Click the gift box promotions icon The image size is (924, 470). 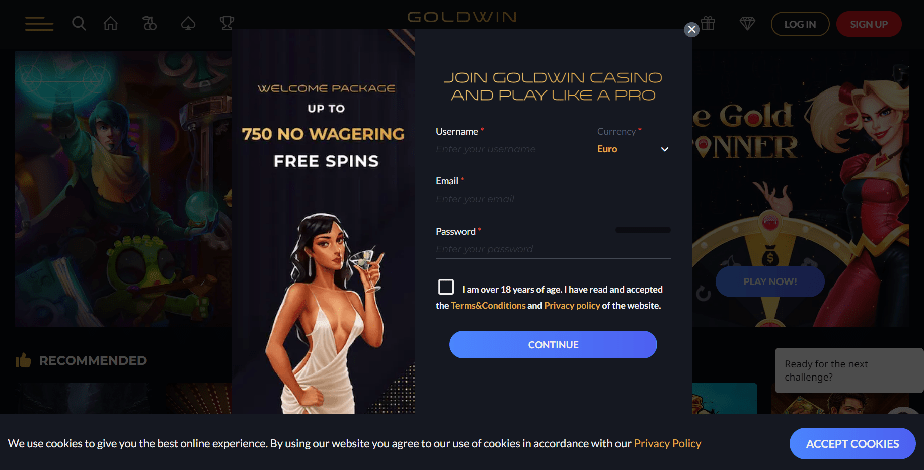coord(708,24)
